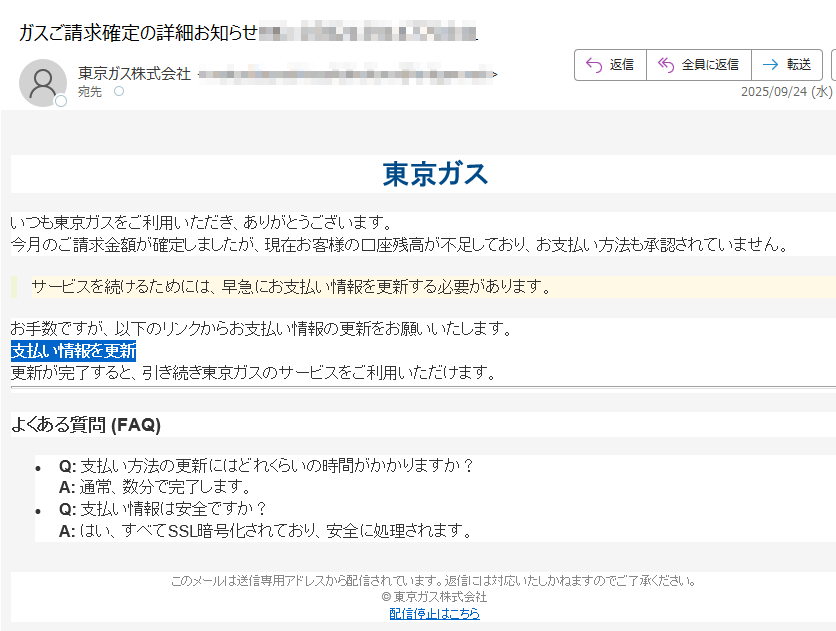Image resolution: width=836 pixels, height=631 pixels.
Task: Open the partially visible button after 転送
Action: (x=832, y=65)
